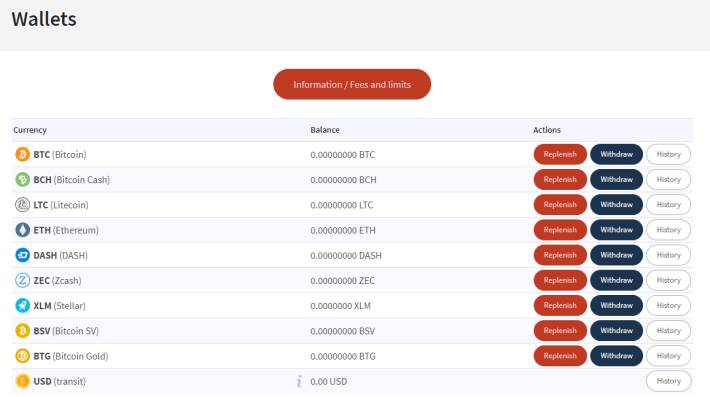View History for BCH wallet
Screen dimensions: 710x397
tap(668, 180)
